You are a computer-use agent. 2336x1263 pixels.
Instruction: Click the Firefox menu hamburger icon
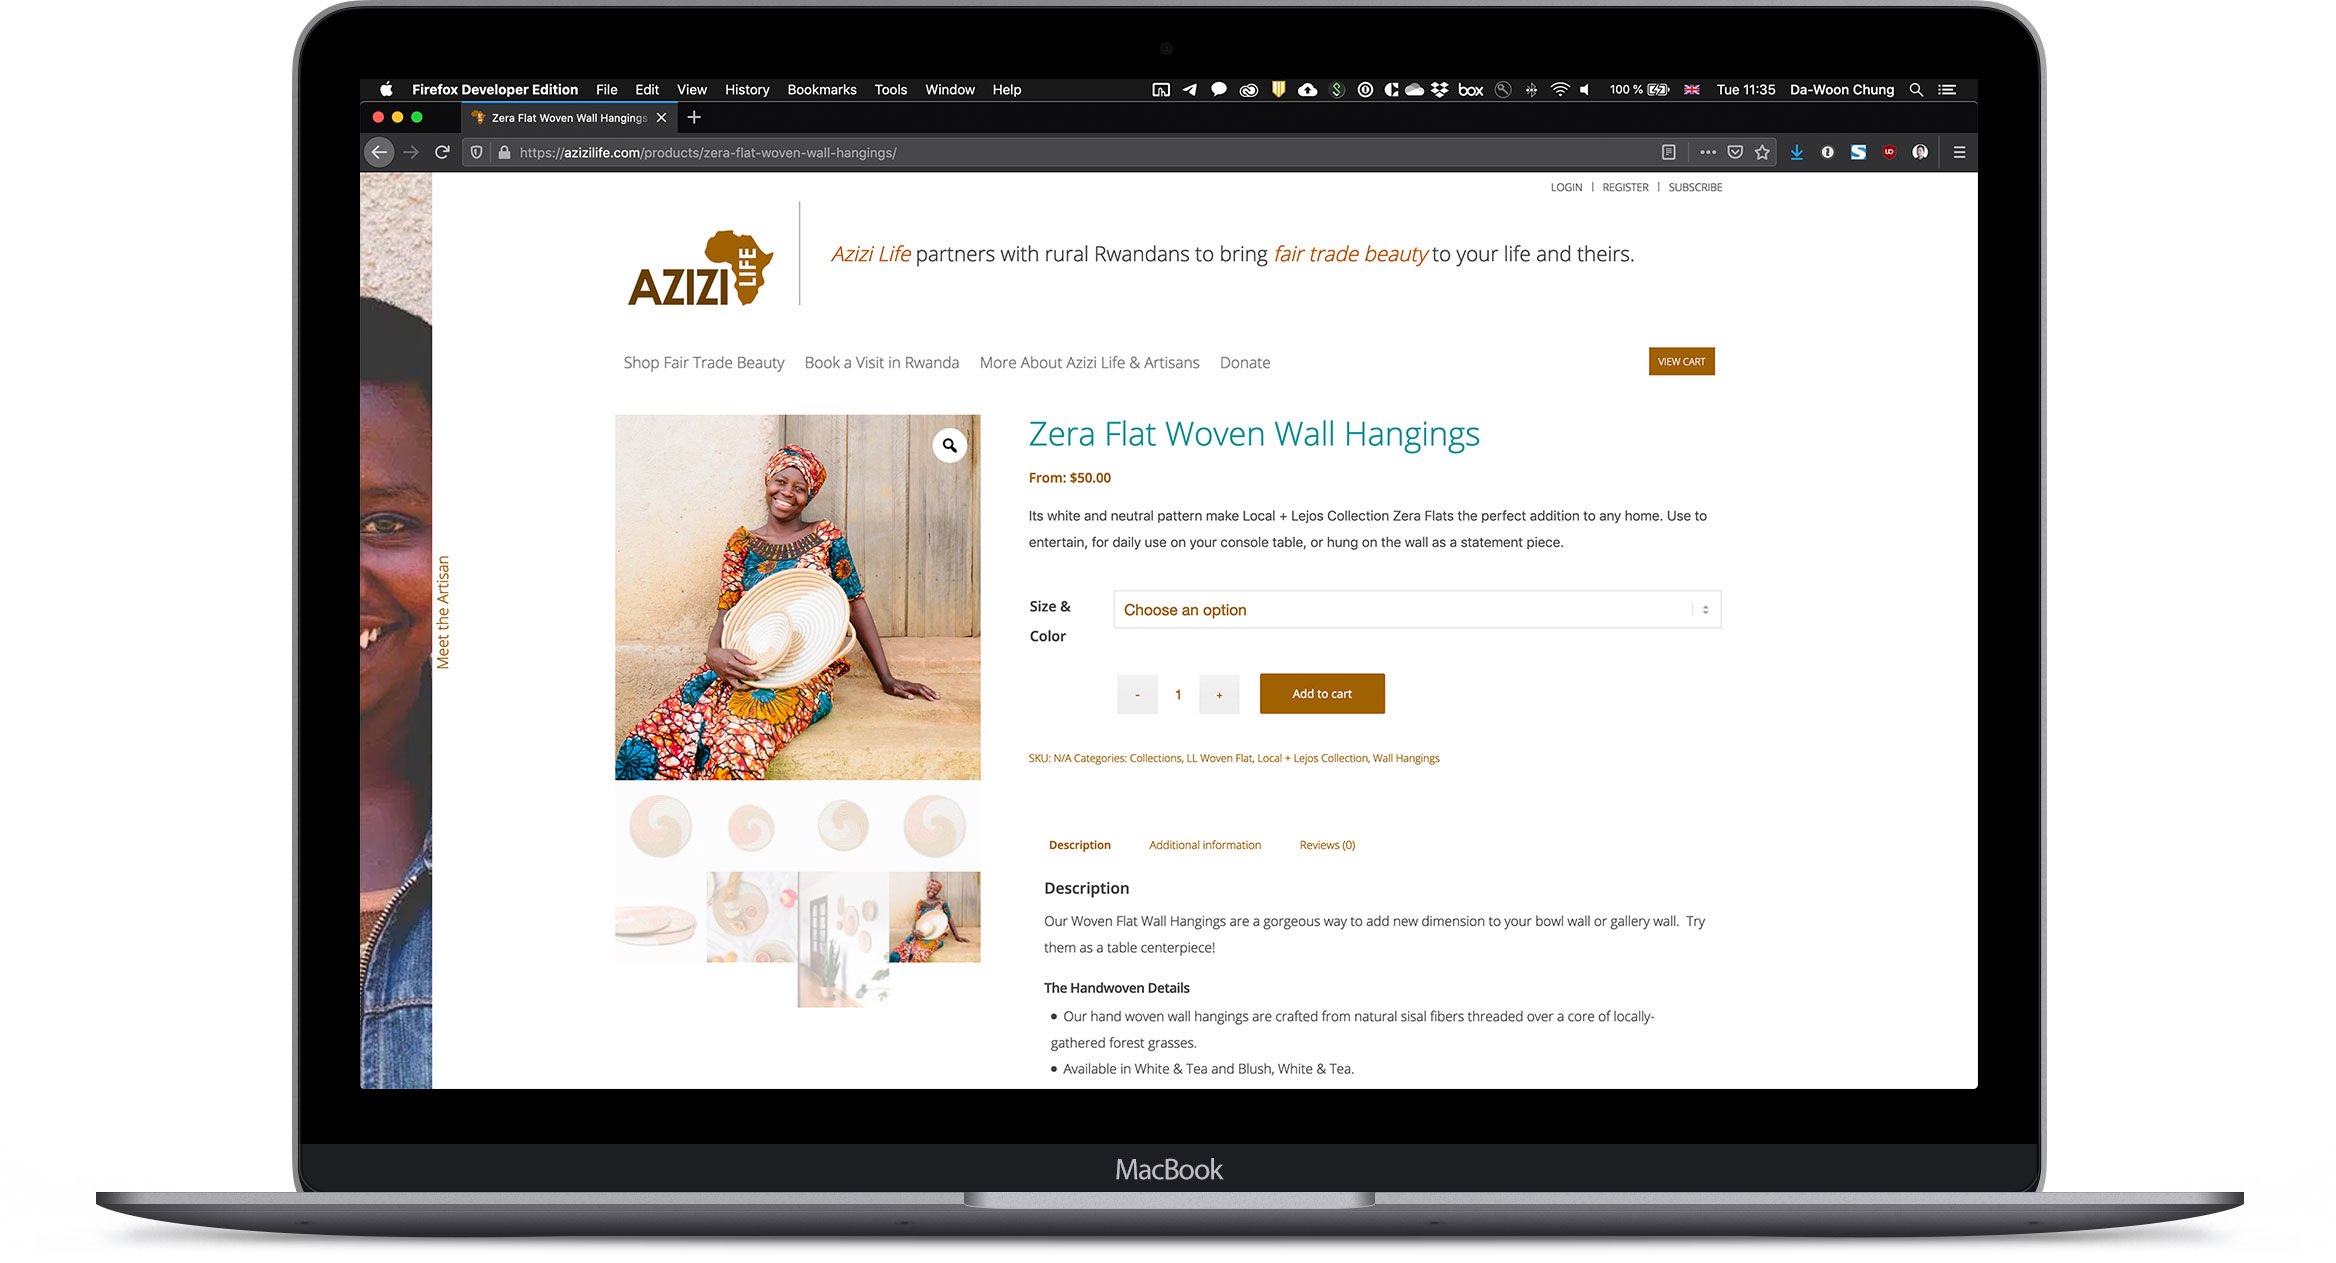1963,151
